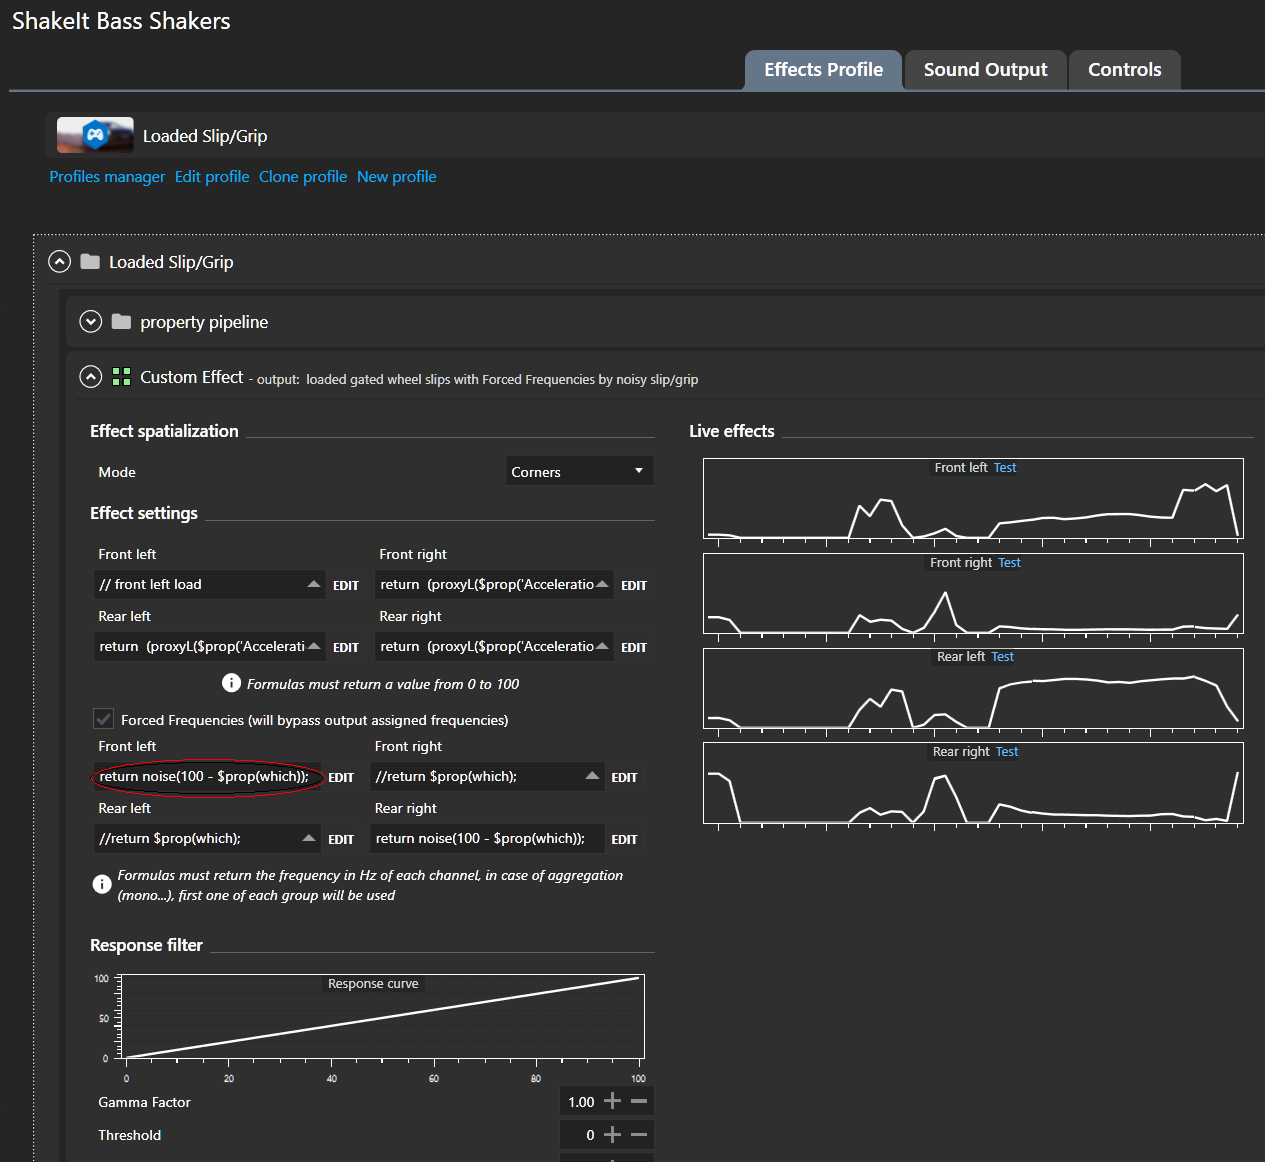Open the spatialization Mode dropdown showing Corners
Image resolution: width=1265 pixels, height=1162 pixels.
tap(579, 471)
